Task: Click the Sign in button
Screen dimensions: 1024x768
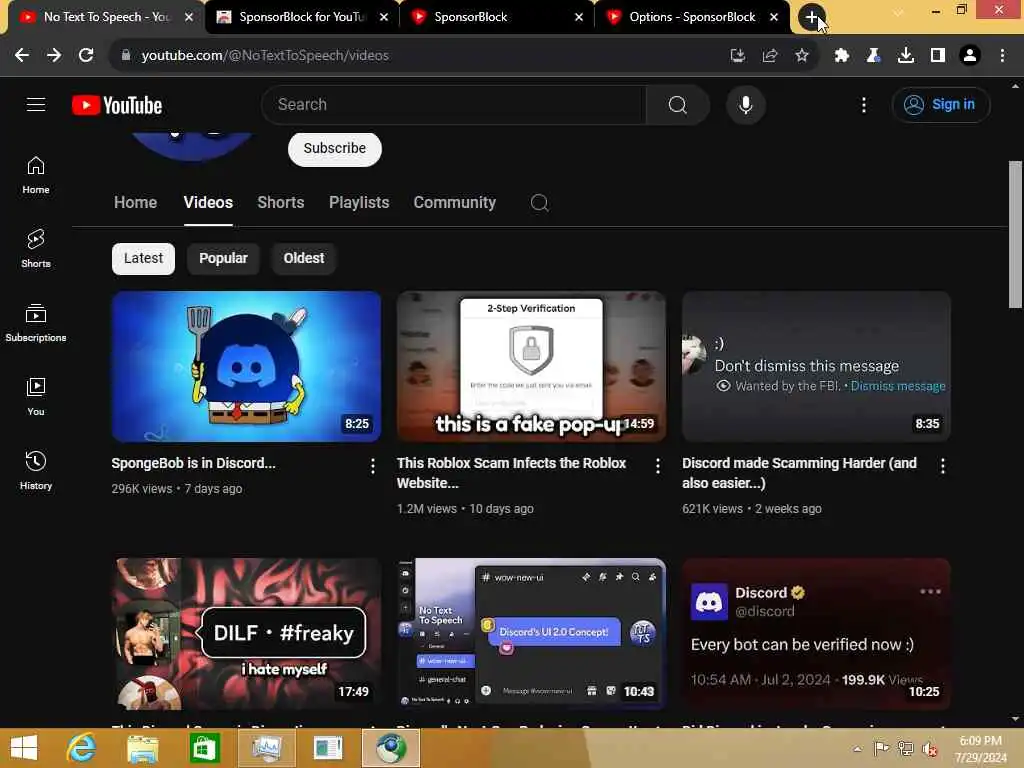Action: pos(940,104)
